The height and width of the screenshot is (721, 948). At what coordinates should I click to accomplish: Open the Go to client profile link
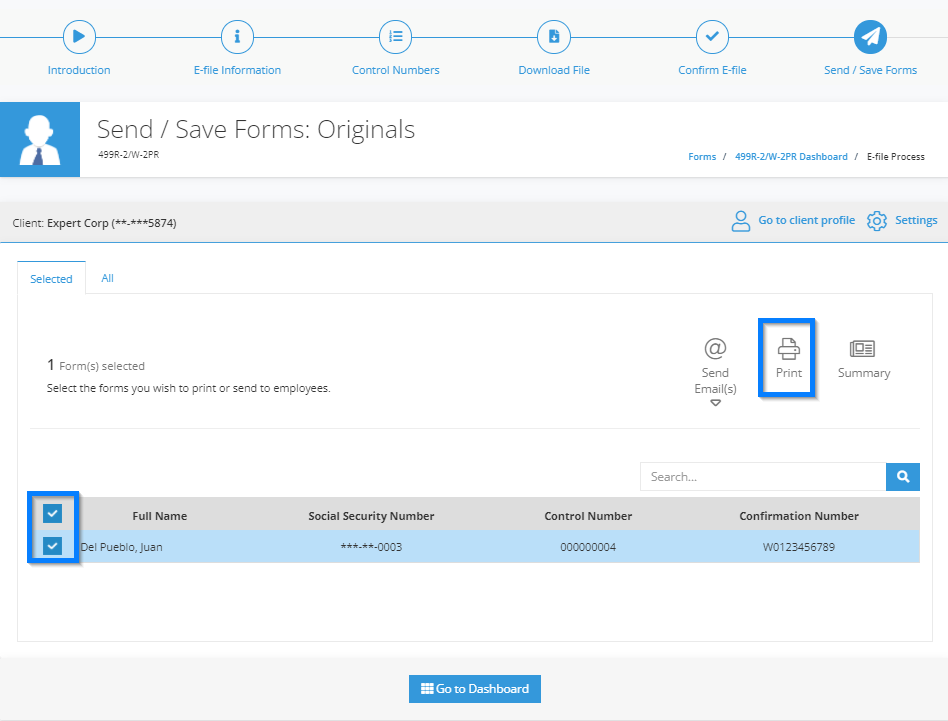pyautogui.click(x=807, y=220)
